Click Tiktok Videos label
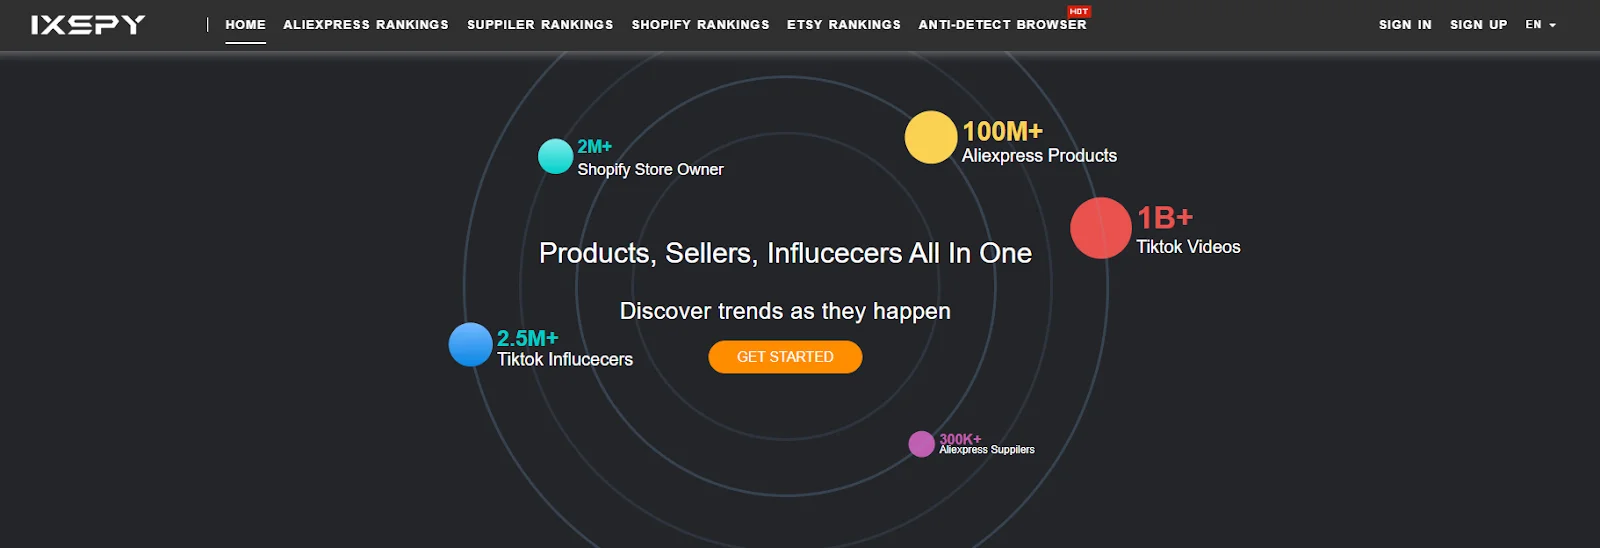Screen dimensions: 1600x548 pos(1188,247)
